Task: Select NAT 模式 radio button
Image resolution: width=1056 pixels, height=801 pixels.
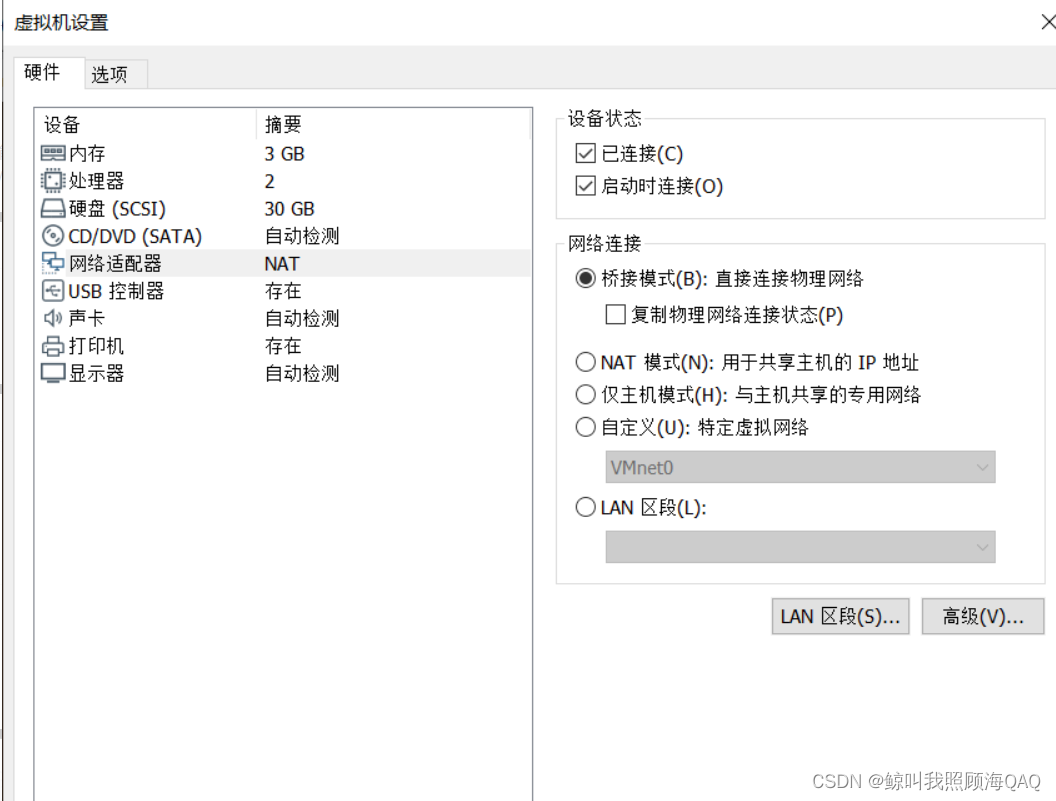Action: [x=586, y=362]
